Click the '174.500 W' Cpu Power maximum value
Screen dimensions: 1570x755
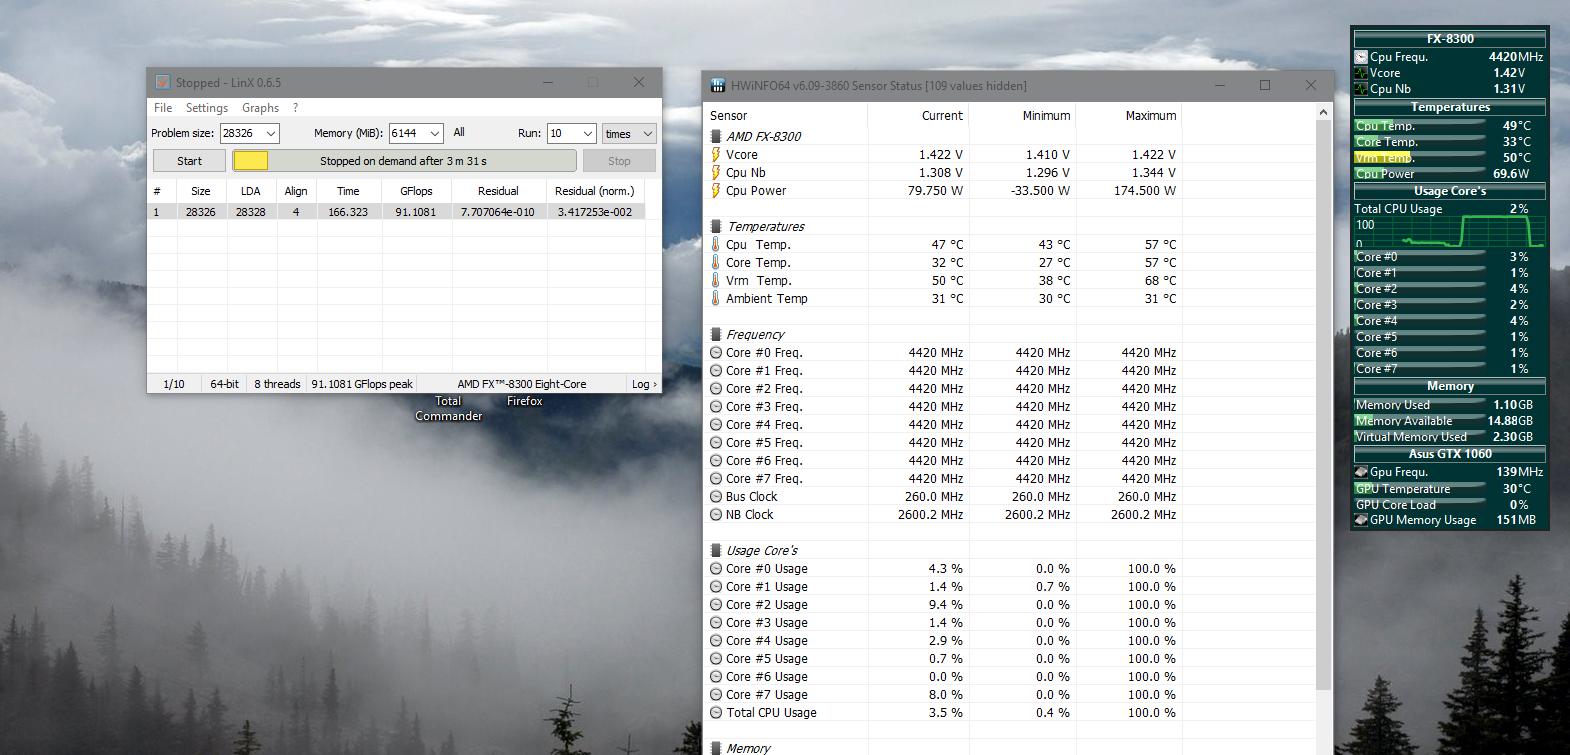click(x=1144, y=191)
